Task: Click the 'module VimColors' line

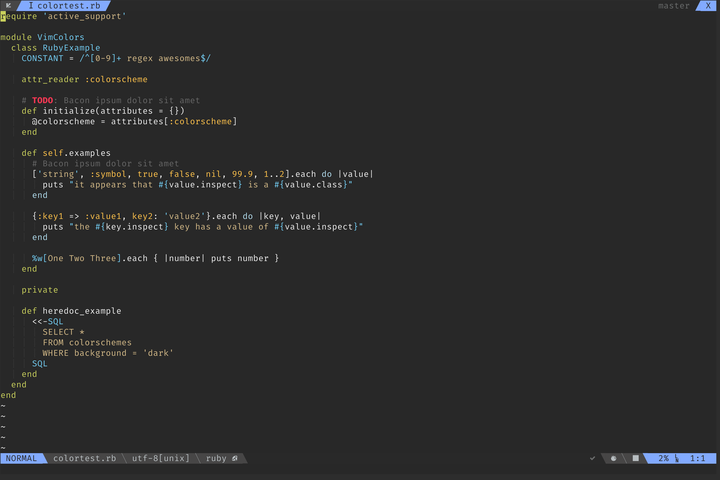Action: (42, 37)
